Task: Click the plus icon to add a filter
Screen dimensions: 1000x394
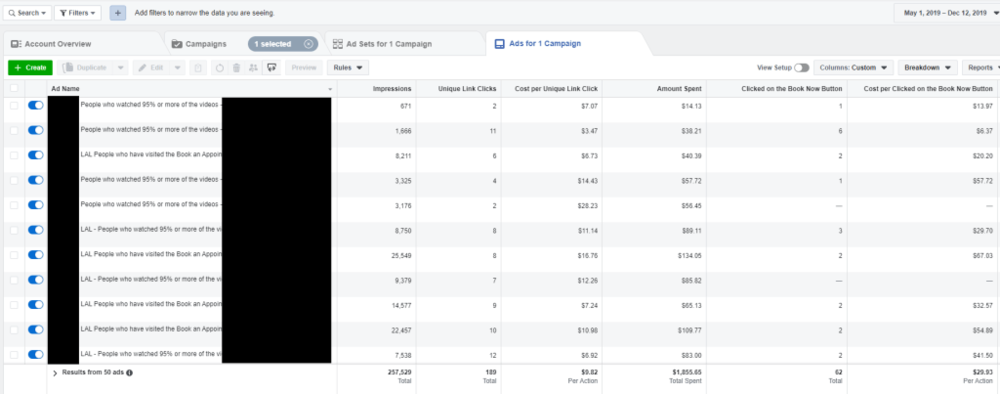Action: [117, 13]
